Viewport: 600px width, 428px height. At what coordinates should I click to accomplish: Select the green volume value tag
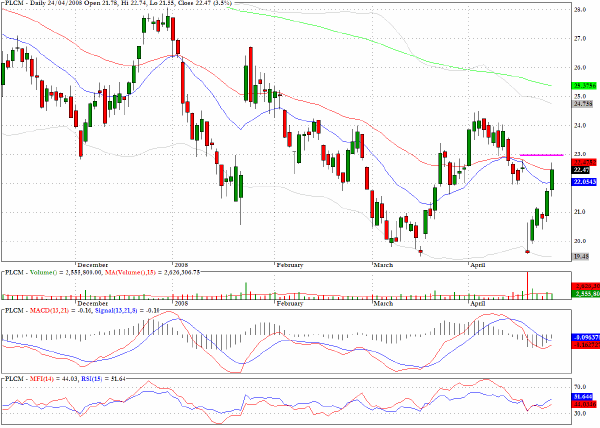click(x=585, y=294)
